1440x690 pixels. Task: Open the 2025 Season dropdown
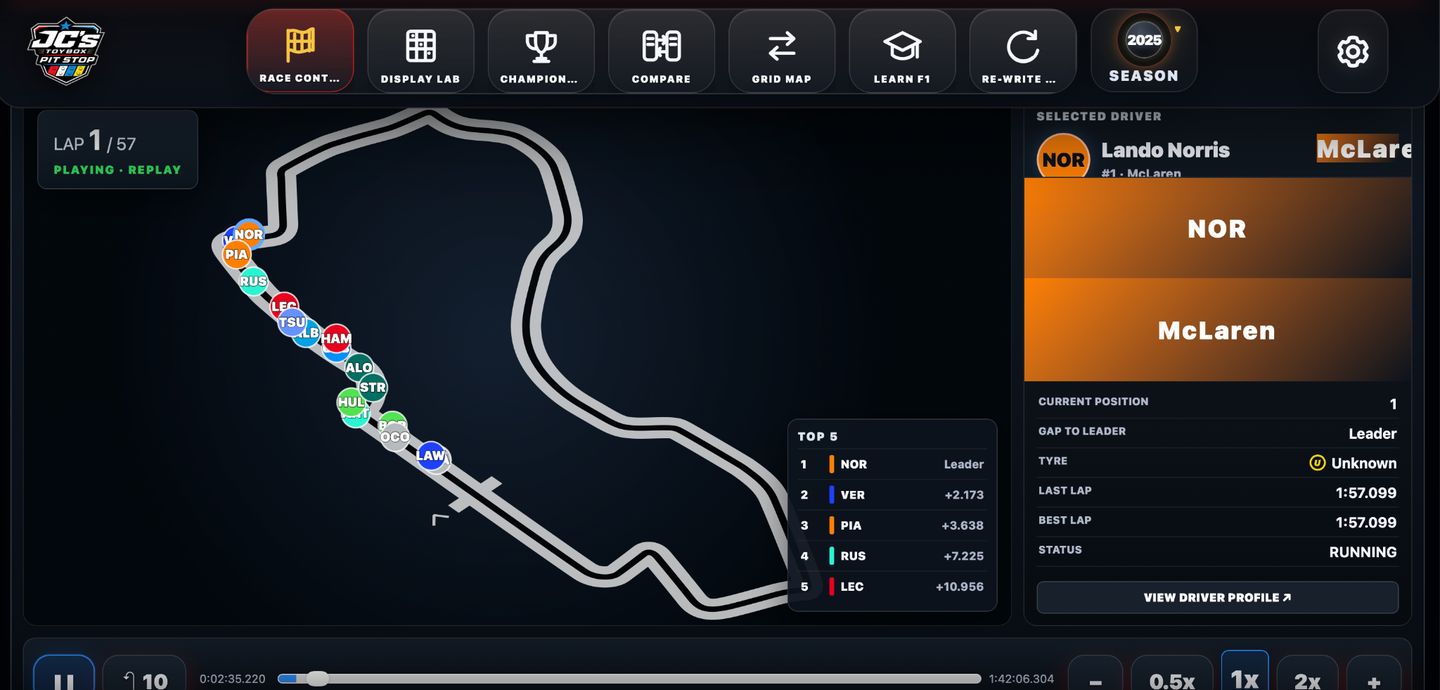[x=1144, y=51]
